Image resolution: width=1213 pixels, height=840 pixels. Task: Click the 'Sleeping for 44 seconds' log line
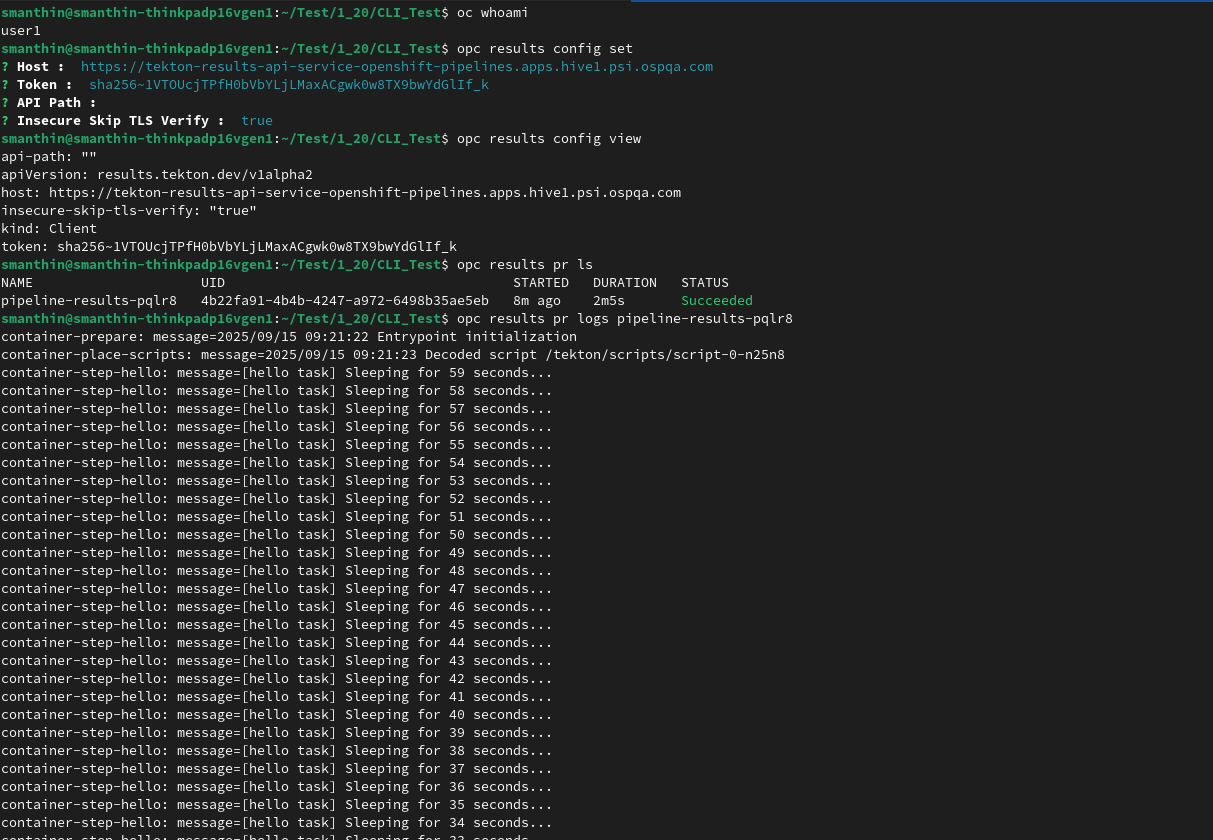(x=277, y=643)
